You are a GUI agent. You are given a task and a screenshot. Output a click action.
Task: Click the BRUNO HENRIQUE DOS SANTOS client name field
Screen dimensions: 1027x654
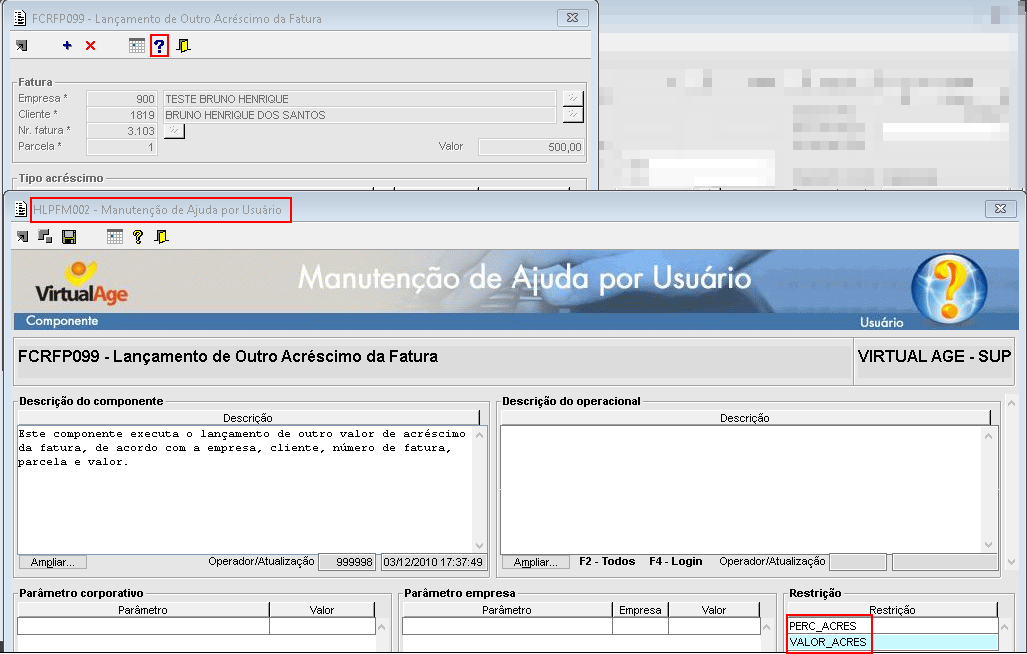click(x=360, y=115)
